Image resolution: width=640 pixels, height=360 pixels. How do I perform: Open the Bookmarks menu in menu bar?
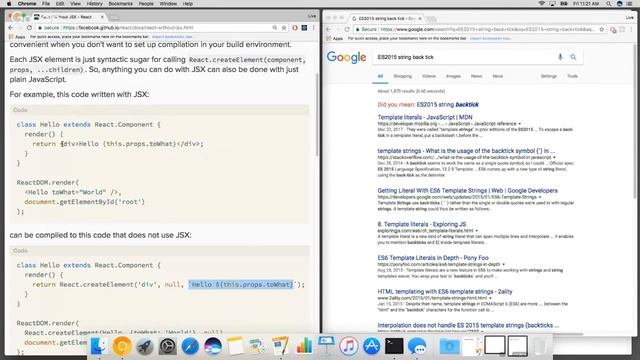[120, 4]
